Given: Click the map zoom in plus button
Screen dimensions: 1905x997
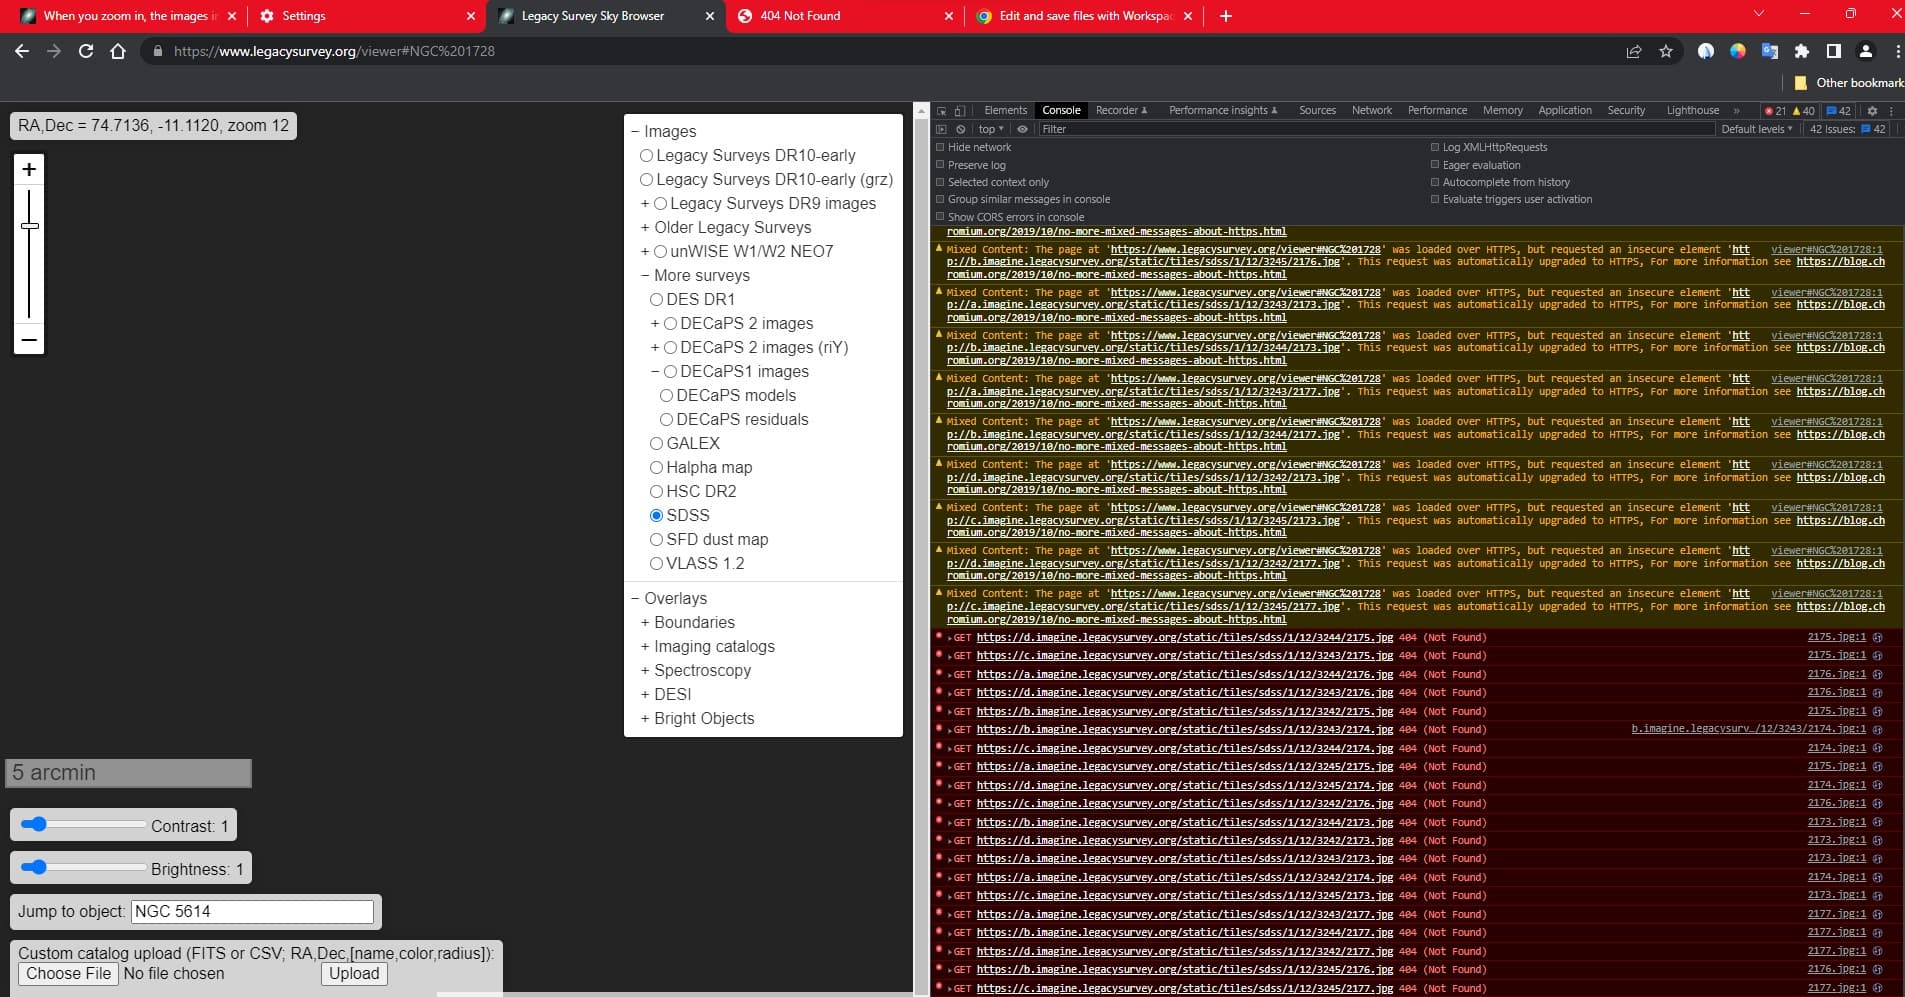Looking at the screenshot, I should [x=29, y=170].
